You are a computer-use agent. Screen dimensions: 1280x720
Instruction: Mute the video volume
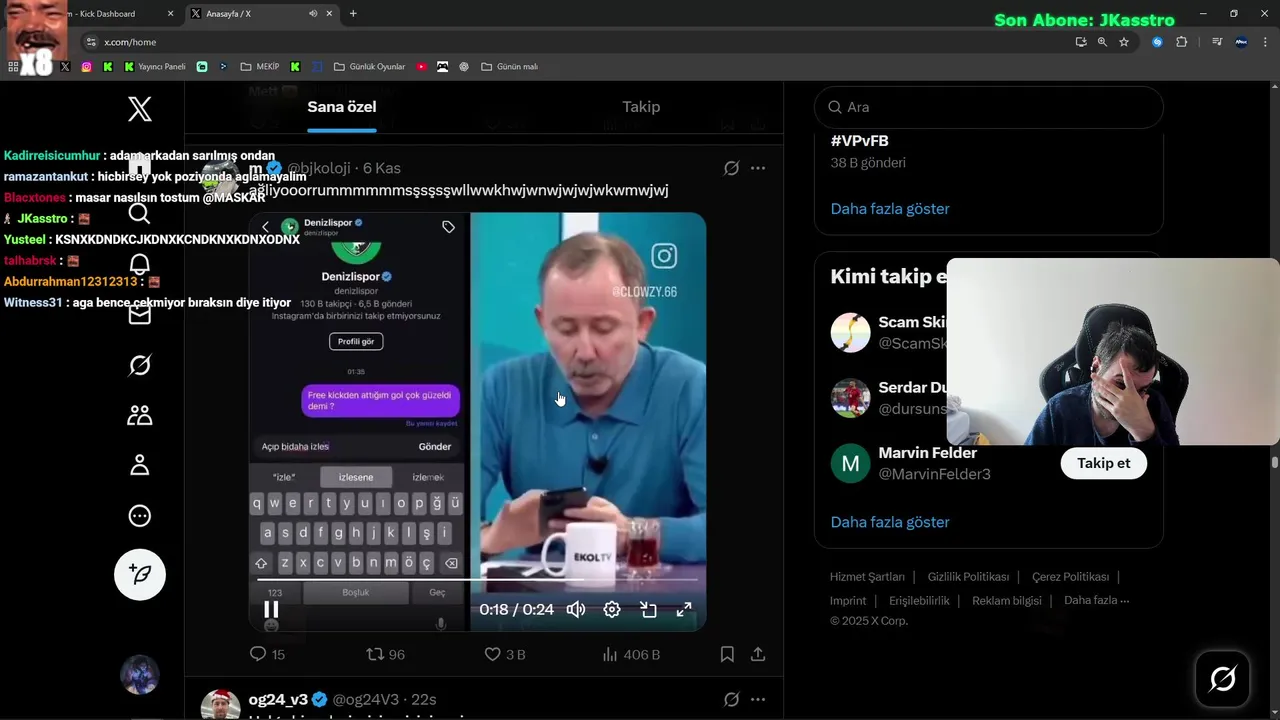click(x=576, y=609)
